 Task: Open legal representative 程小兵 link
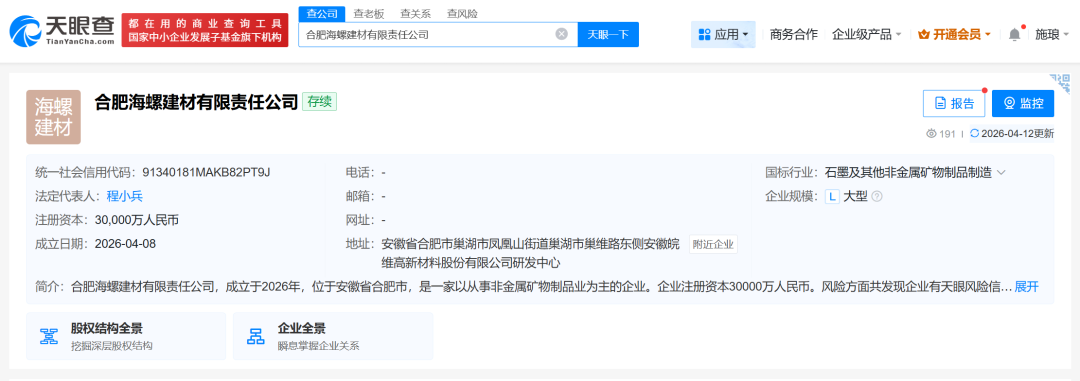tap(125, 196)
